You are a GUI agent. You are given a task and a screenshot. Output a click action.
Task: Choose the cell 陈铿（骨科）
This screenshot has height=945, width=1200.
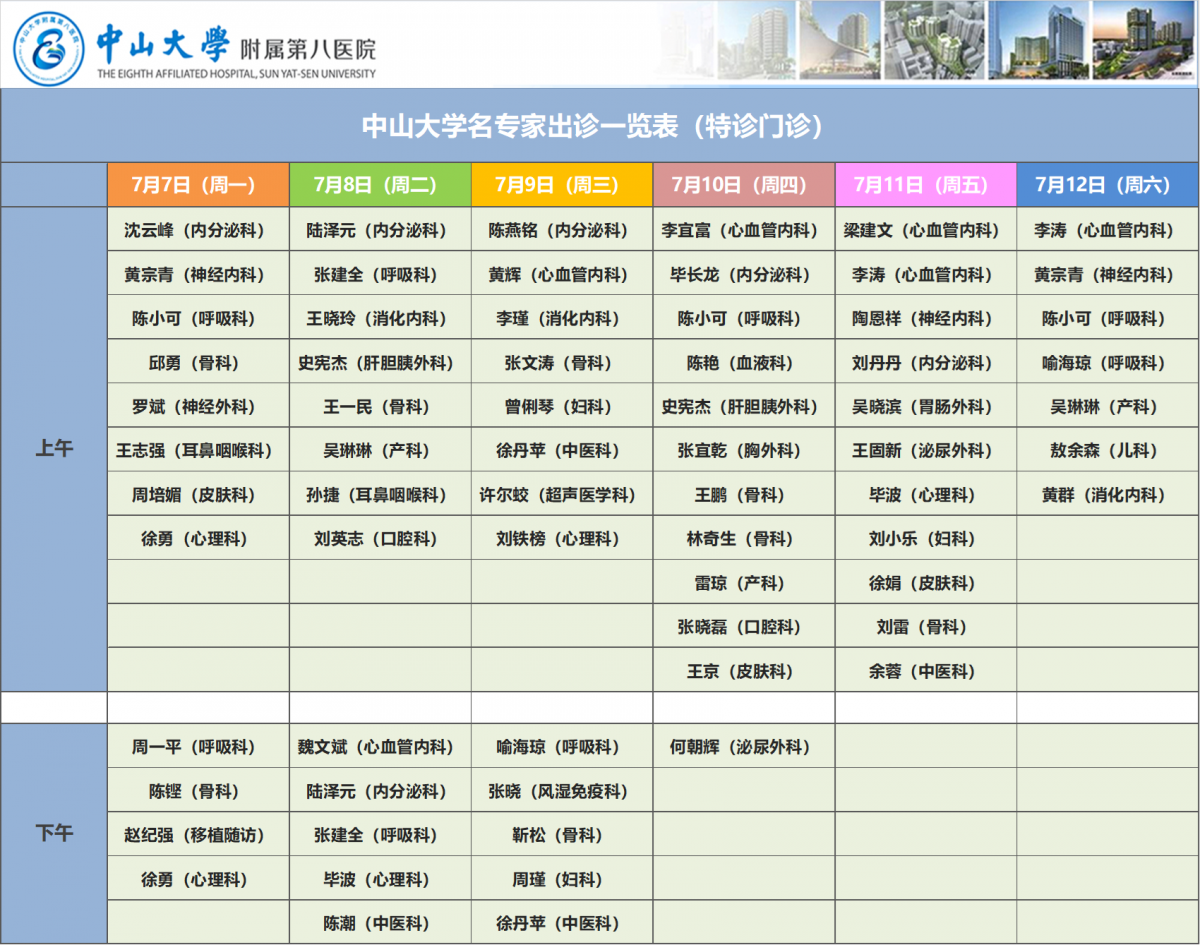pos(198,790)
